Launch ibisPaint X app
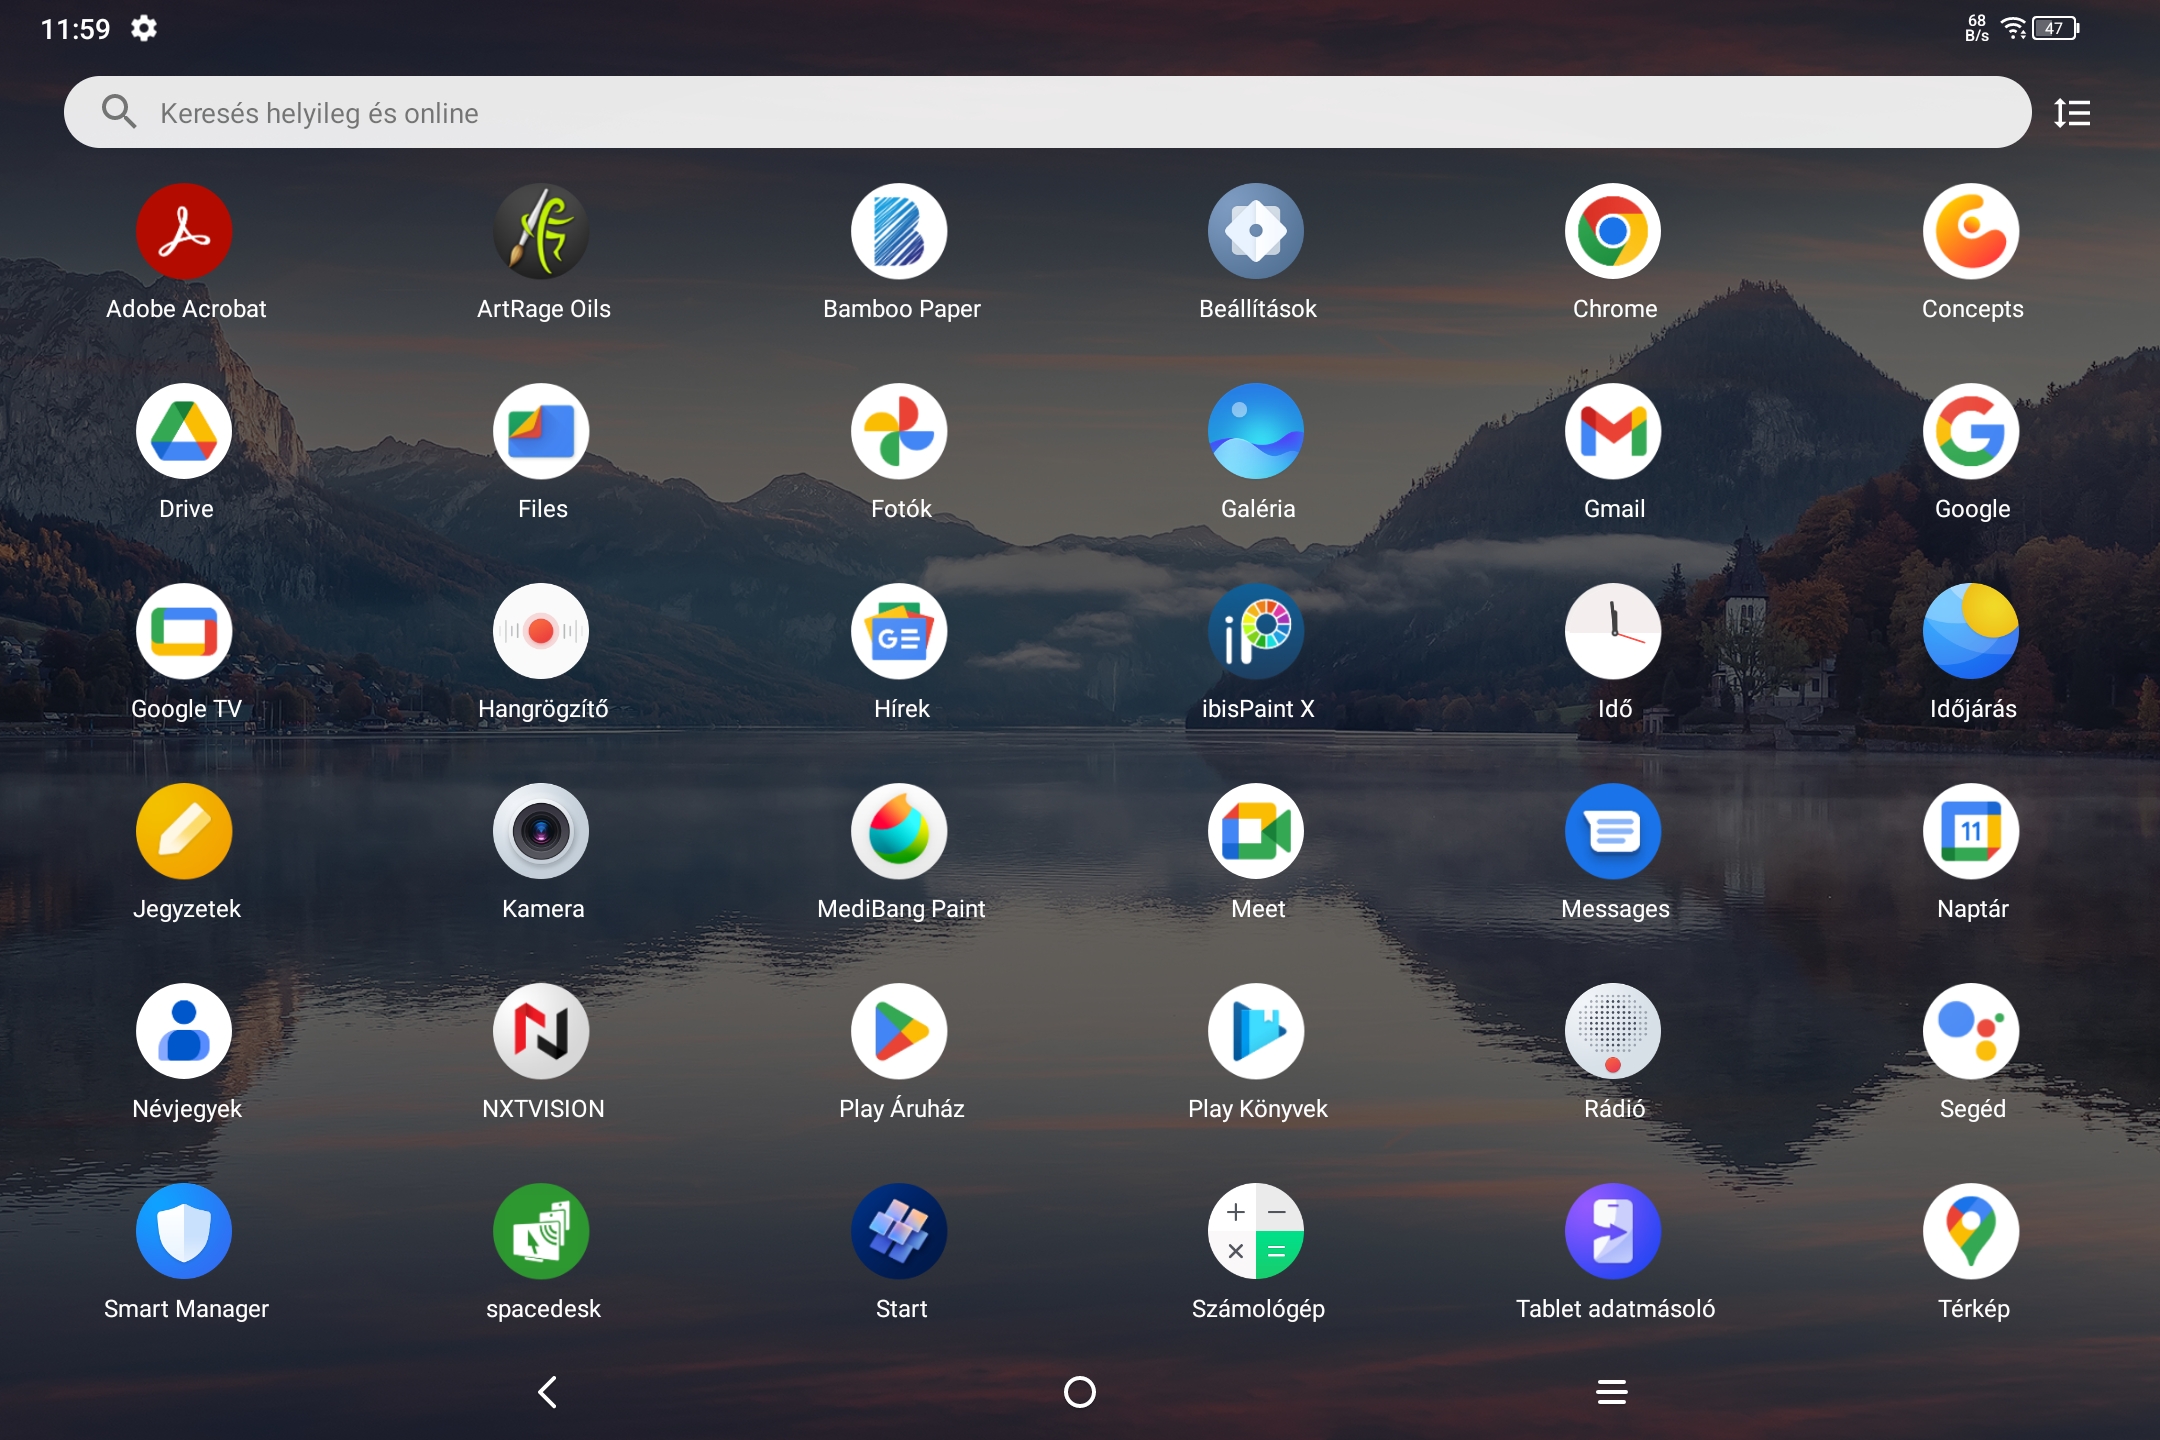This screenshot has height=1440, width=2160. pos(1257,631)
